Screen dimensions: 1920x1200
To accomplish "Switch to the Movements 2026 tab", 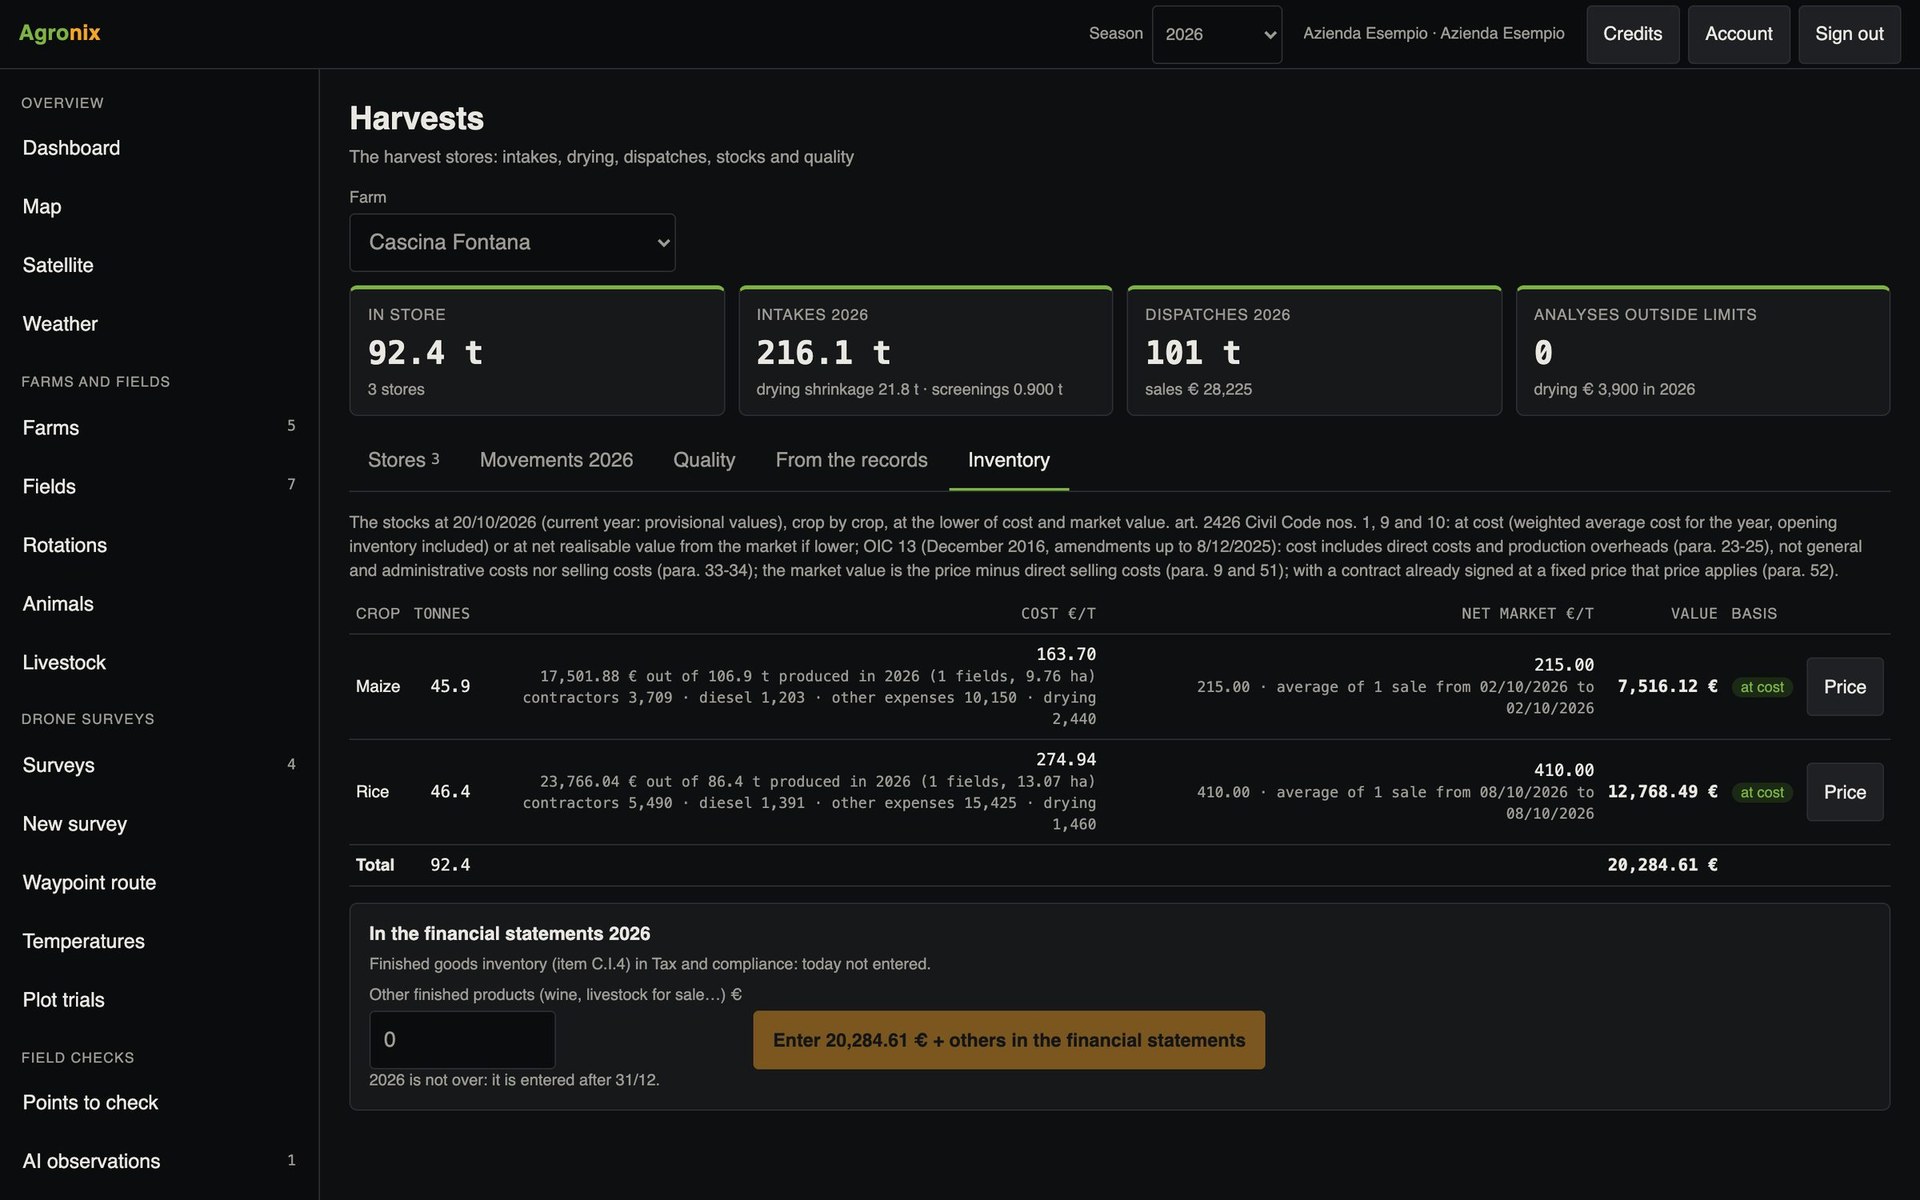I will [556, 460].
